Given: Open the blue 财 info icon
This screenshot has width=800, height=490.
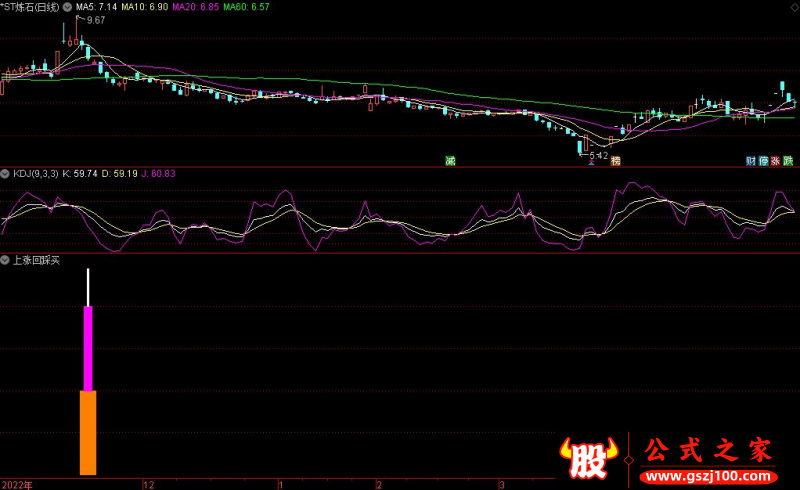Looking at the screenshot, I should coord(750,160).
